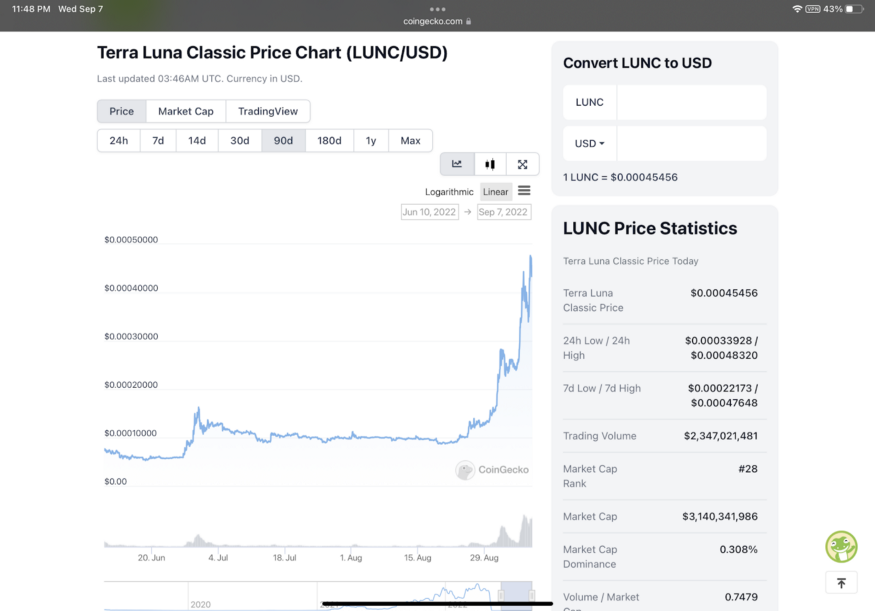This screenshot has height=611, width=875.
Task: Tap the scroll-to-top arrow button
Action: pos(842,583)
